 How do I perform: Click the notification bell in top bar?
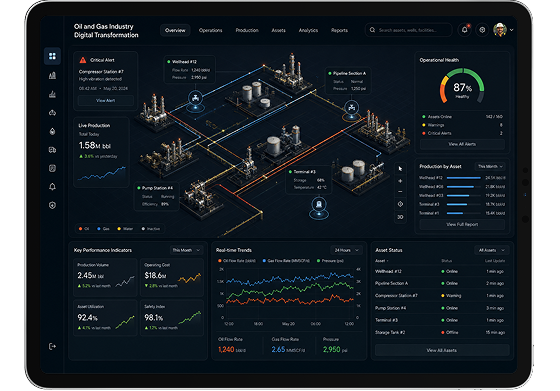click(x=464, y=30)
